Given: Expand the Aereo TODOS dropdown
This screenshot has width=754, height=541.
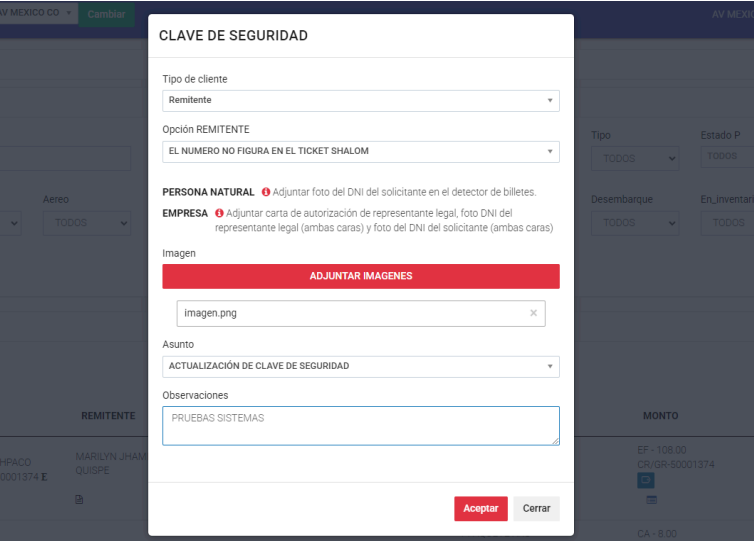Looking at the screenshot, I should point(87,222).
